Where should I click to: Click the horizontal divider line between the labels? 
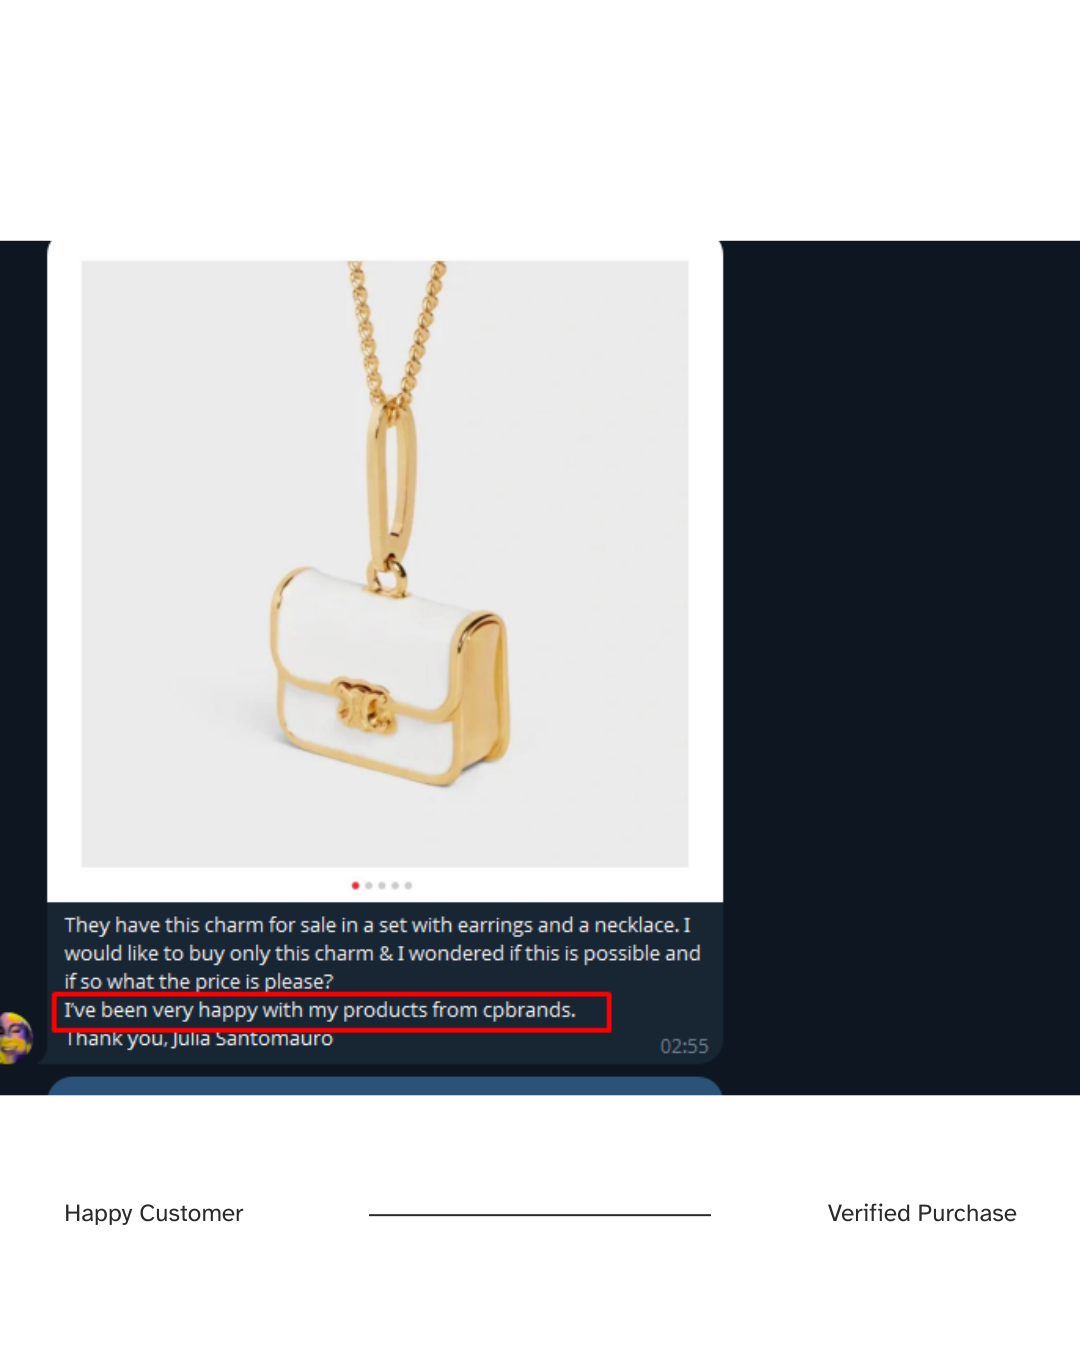[540, 1215]
